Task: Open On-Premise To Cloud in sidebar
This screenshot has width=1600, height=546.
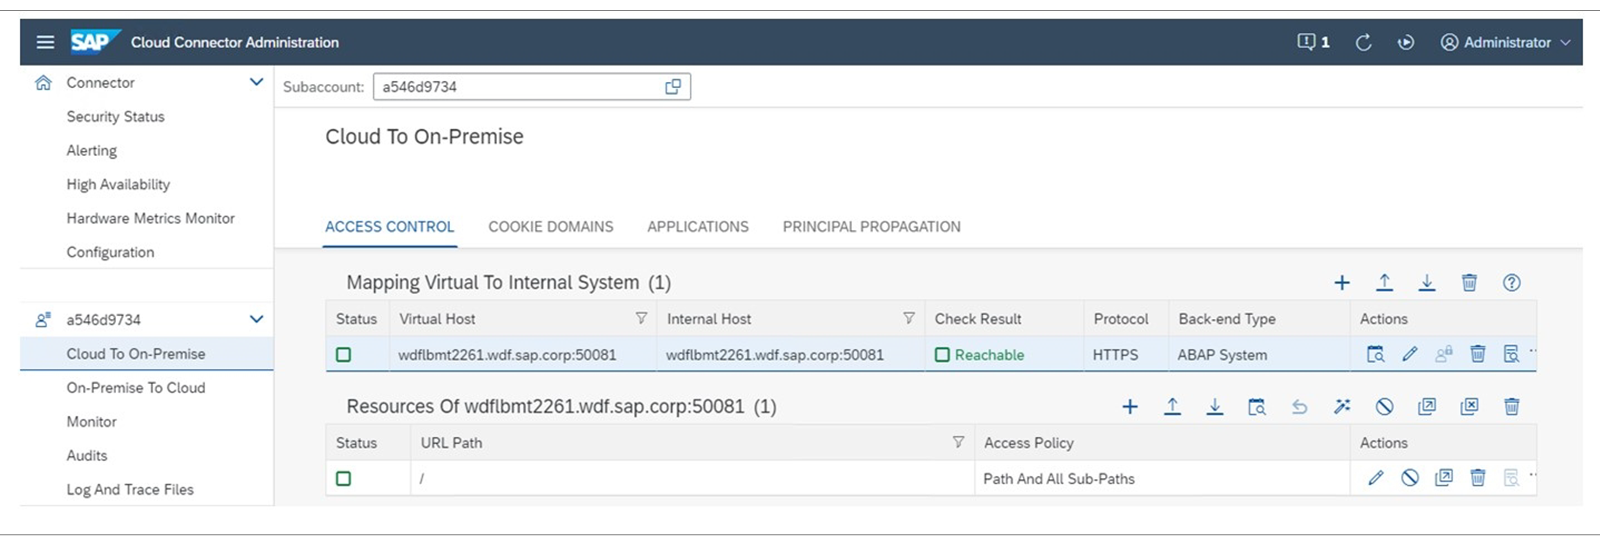Action: 136,388
